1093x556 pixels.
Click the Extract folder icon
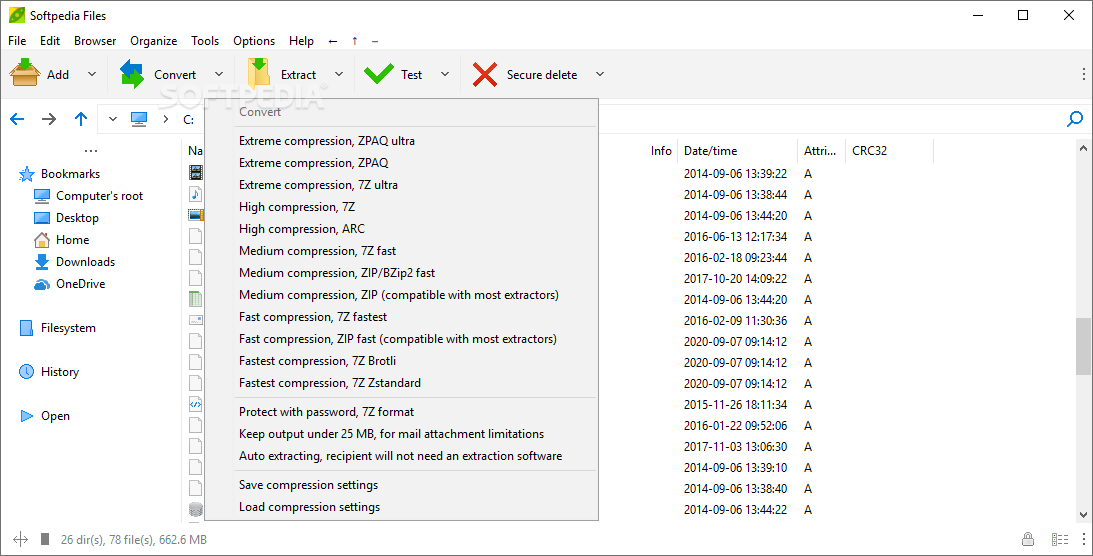pyautogui.click(x=259, y=73)
